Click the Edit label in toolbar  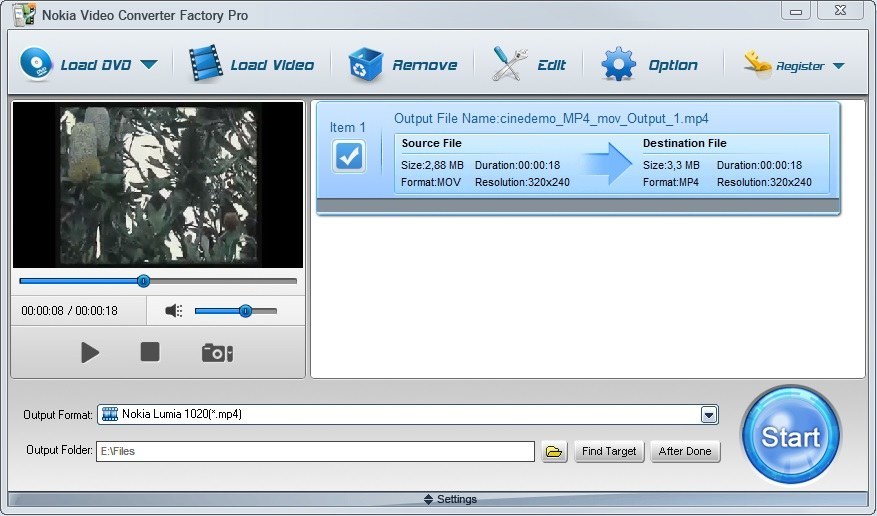pos(552,65)
